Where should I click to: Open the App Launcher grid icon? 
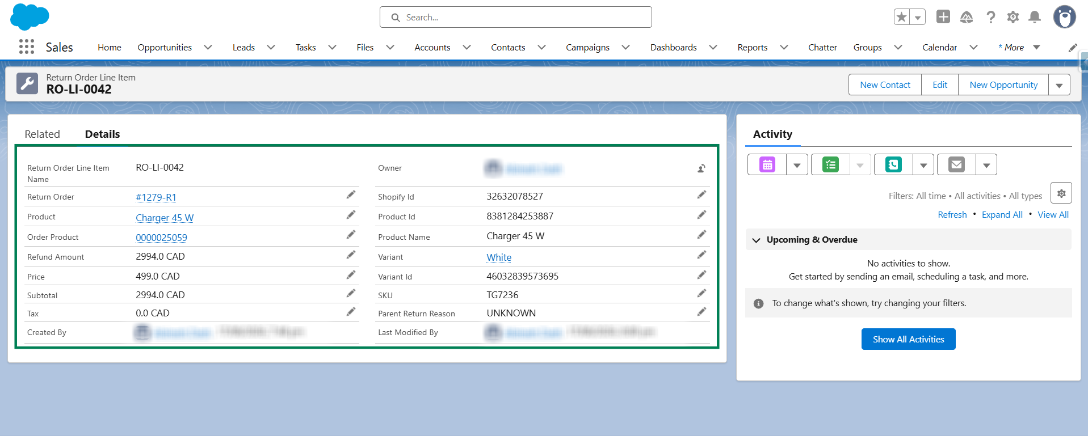26,47
